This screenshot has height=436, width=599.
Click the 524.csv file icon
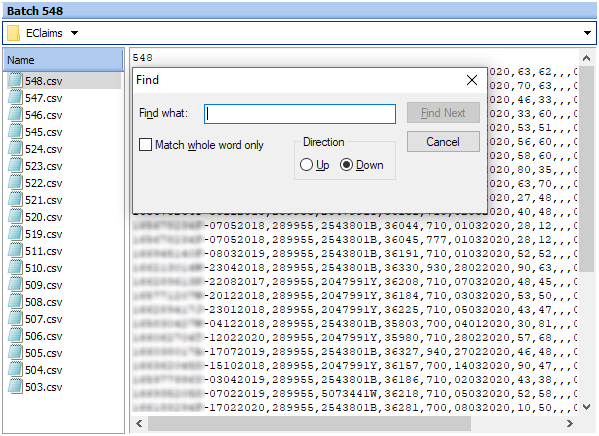tap(15, 149)
